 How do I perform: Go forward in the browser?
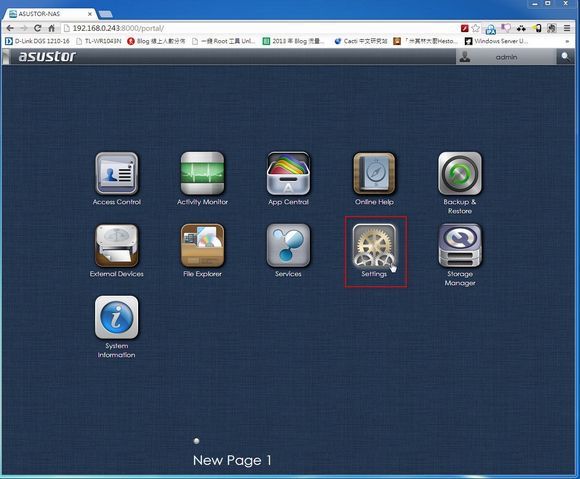click(x=24, y=28)
